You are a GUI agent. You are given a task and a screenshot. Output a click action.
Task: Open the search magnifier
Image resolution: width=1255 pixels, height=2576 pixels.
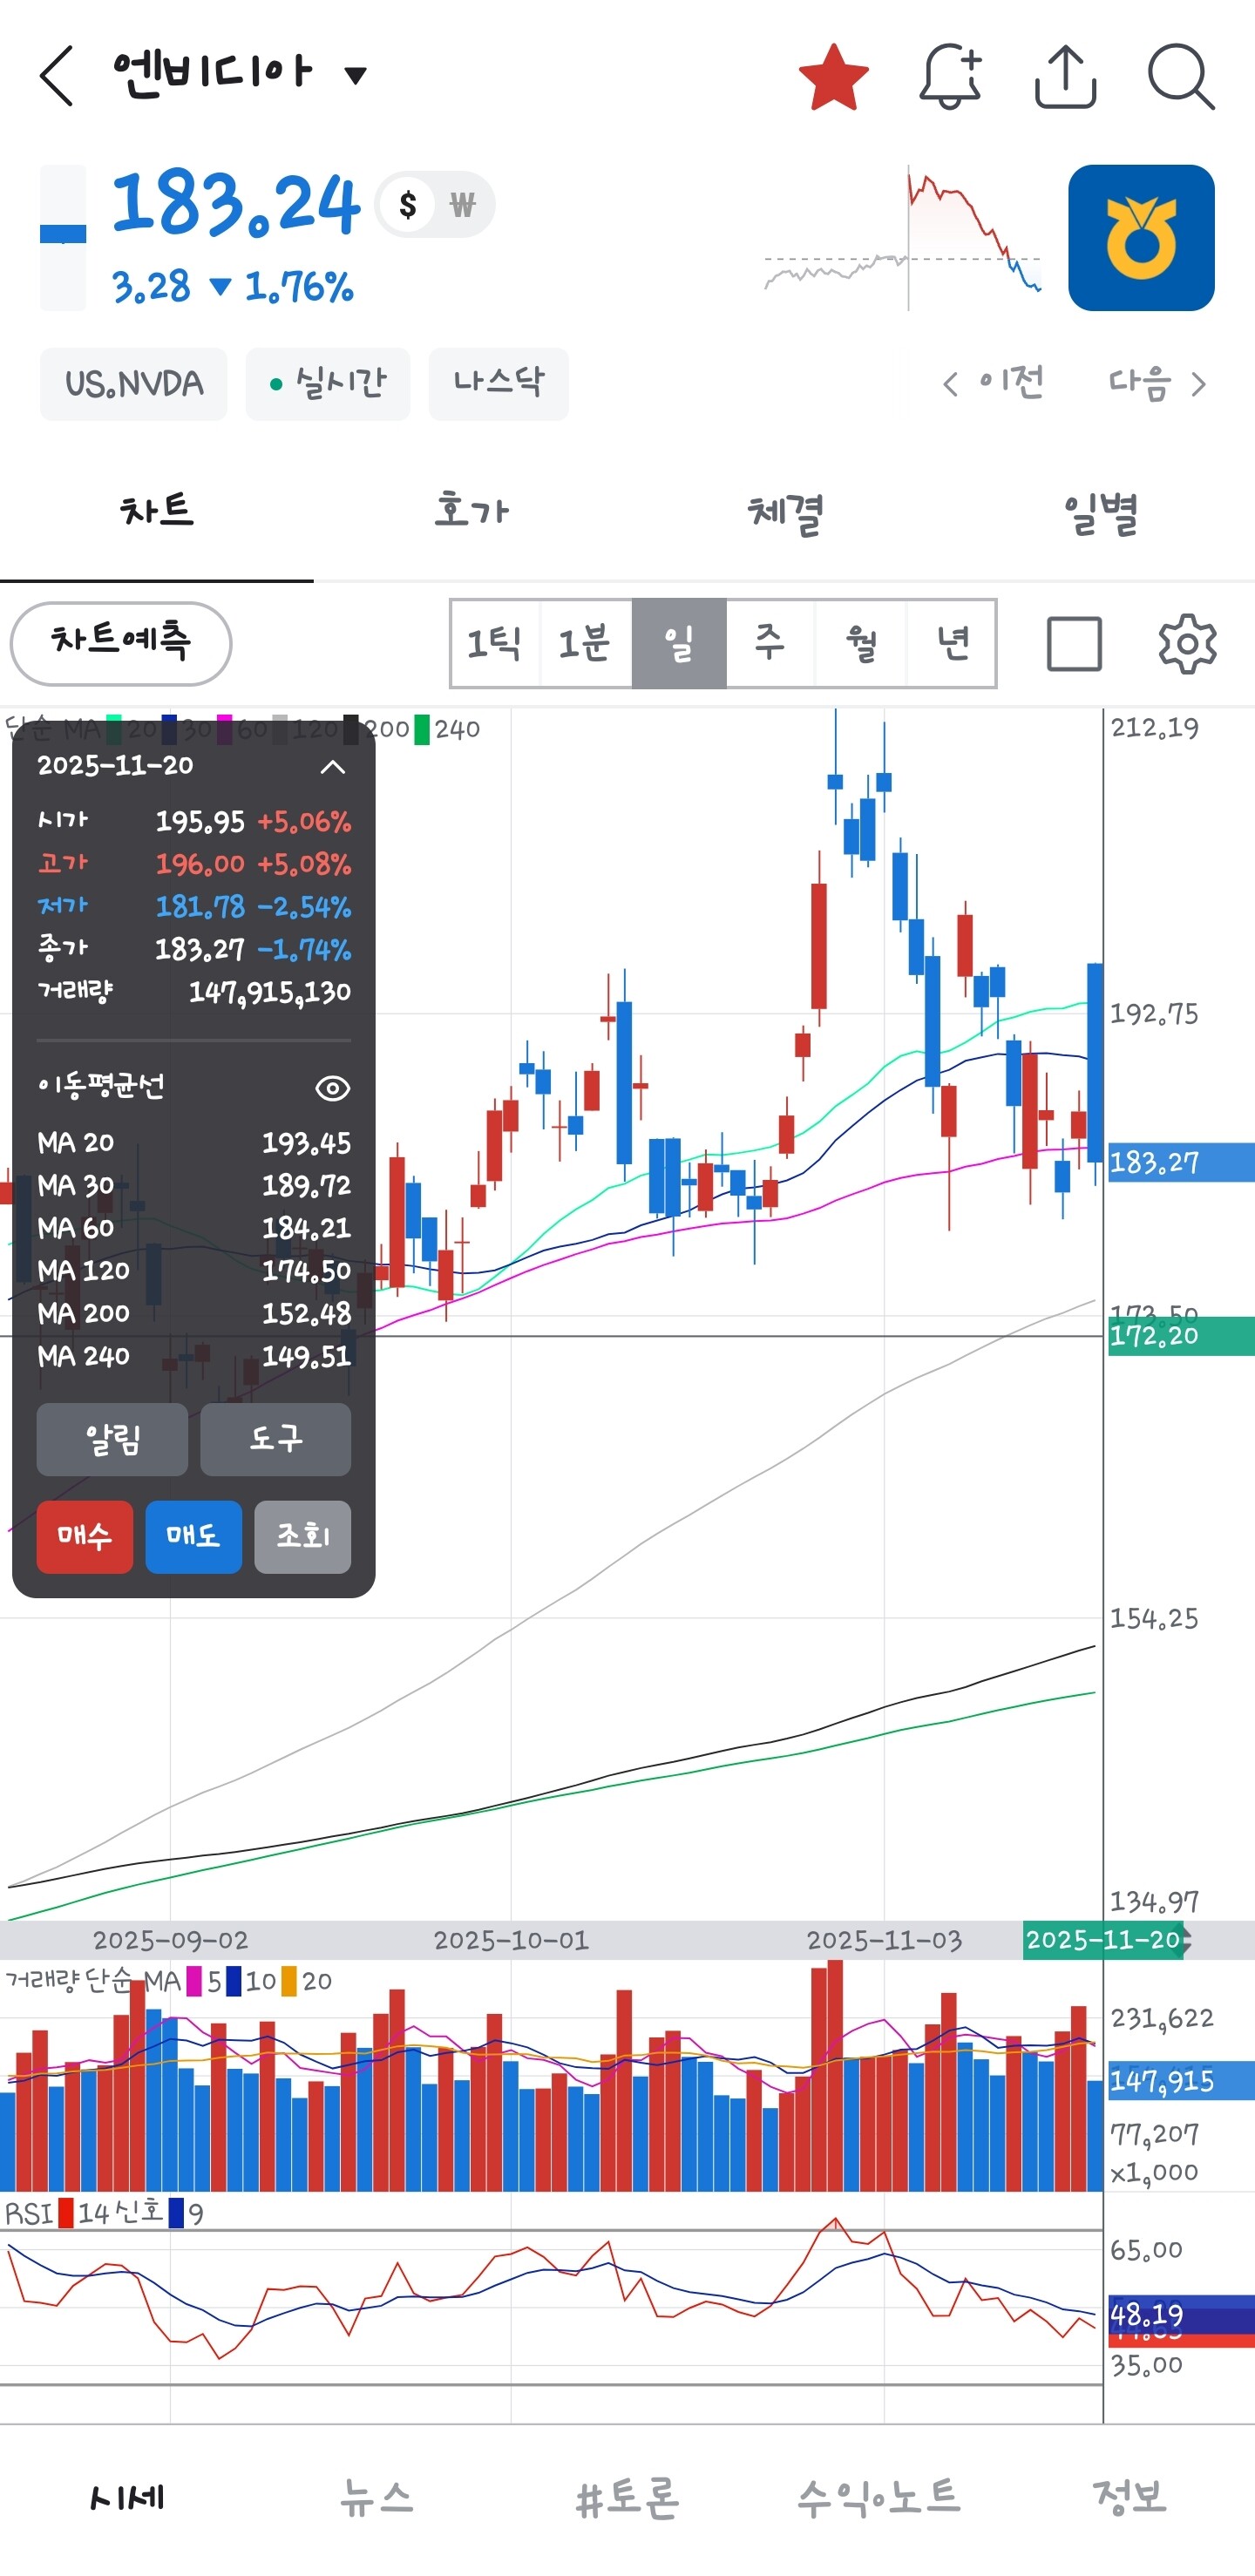1181,76
